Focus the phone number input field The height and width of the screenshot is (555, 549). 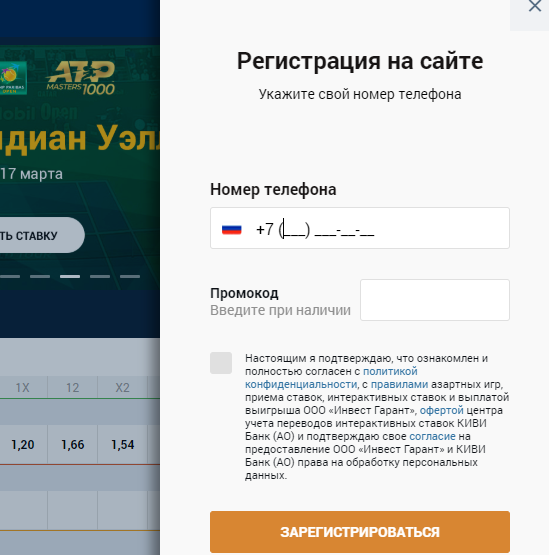[x=360, y=228]
